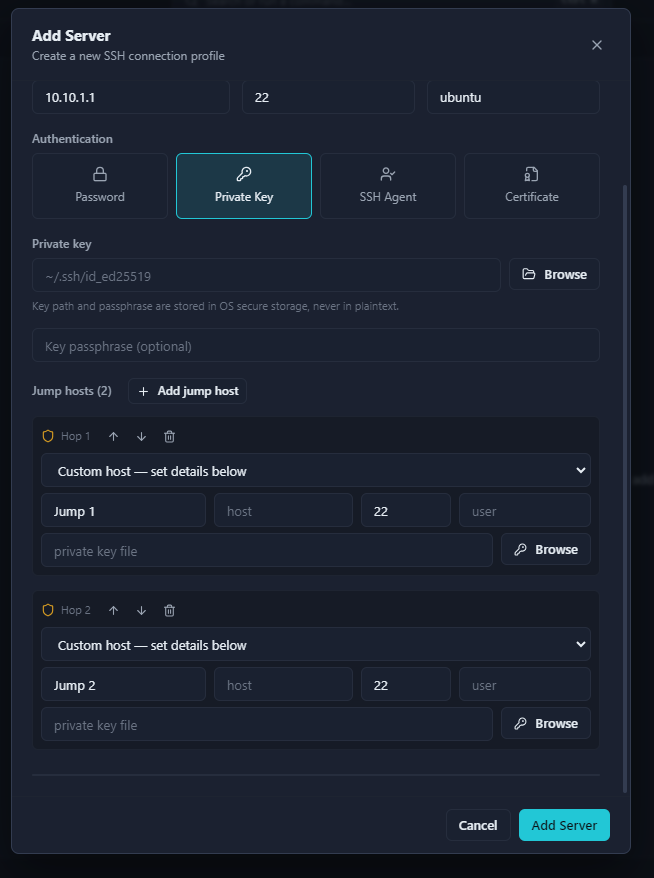Focus Hop 2 private key file field
The image size is (654, 878).
coord(267,725)
